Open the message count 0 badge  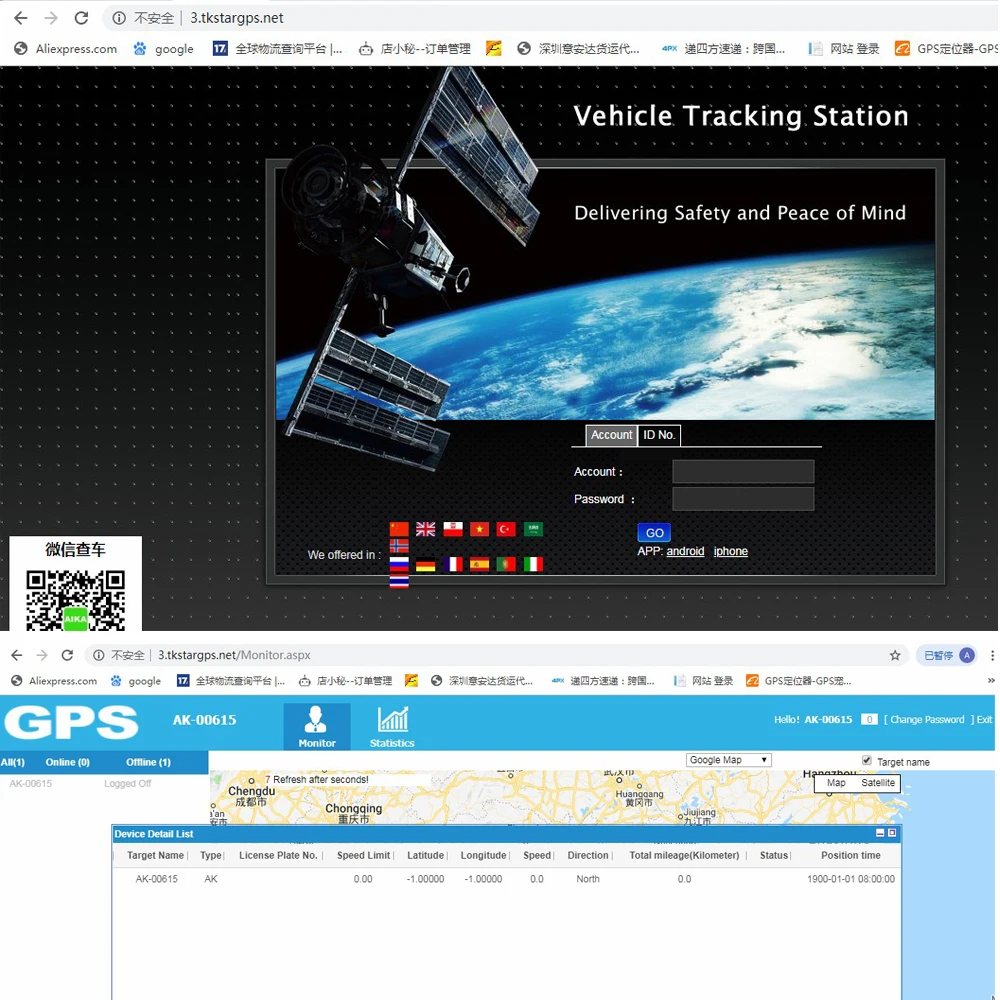869,719
